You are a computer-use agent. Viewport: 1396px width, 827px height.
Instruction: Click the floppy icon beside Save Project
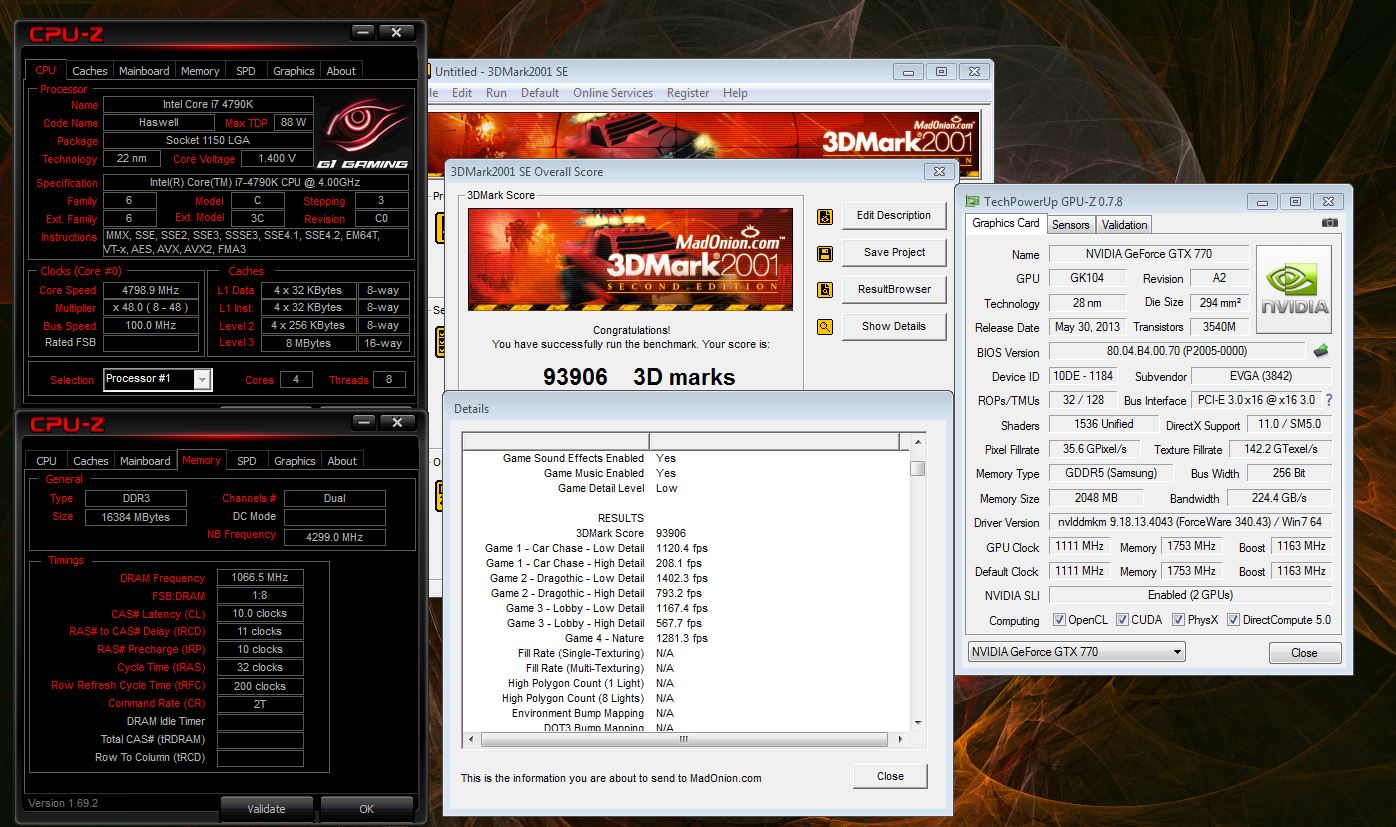pos(825,253)
